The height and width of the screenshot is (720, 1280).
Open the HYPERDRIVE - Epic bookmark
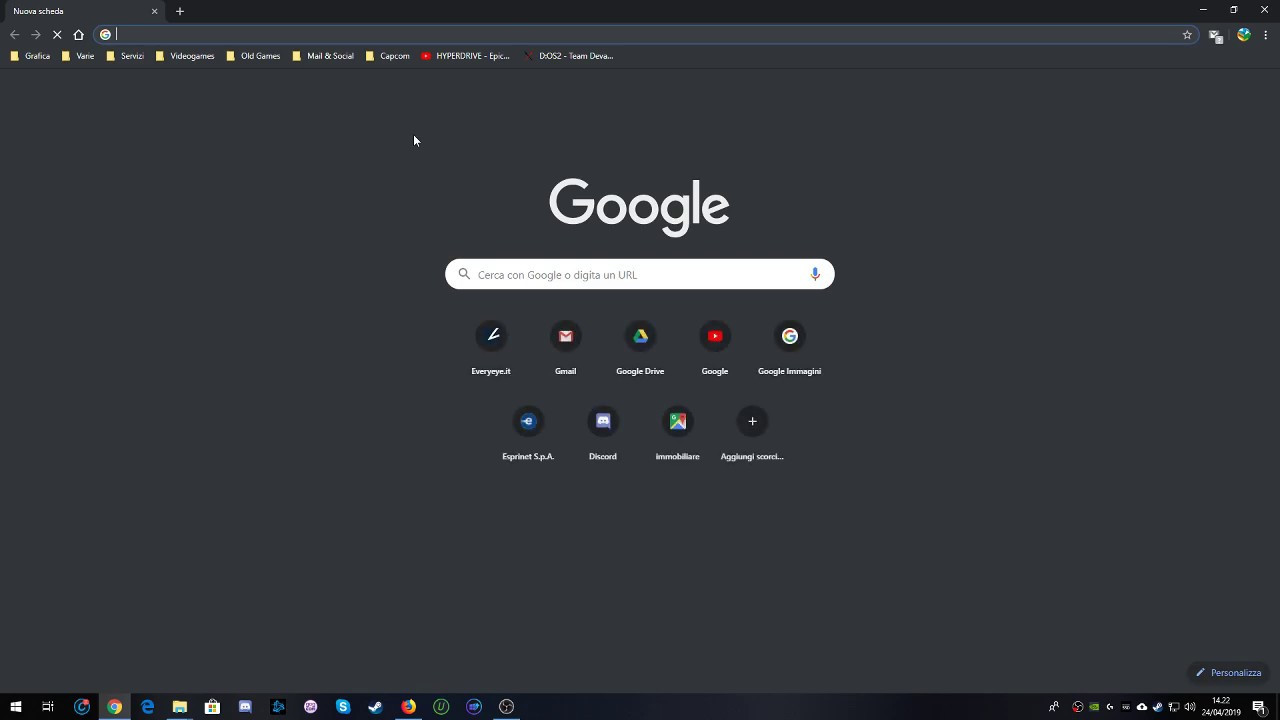point(465,56)
